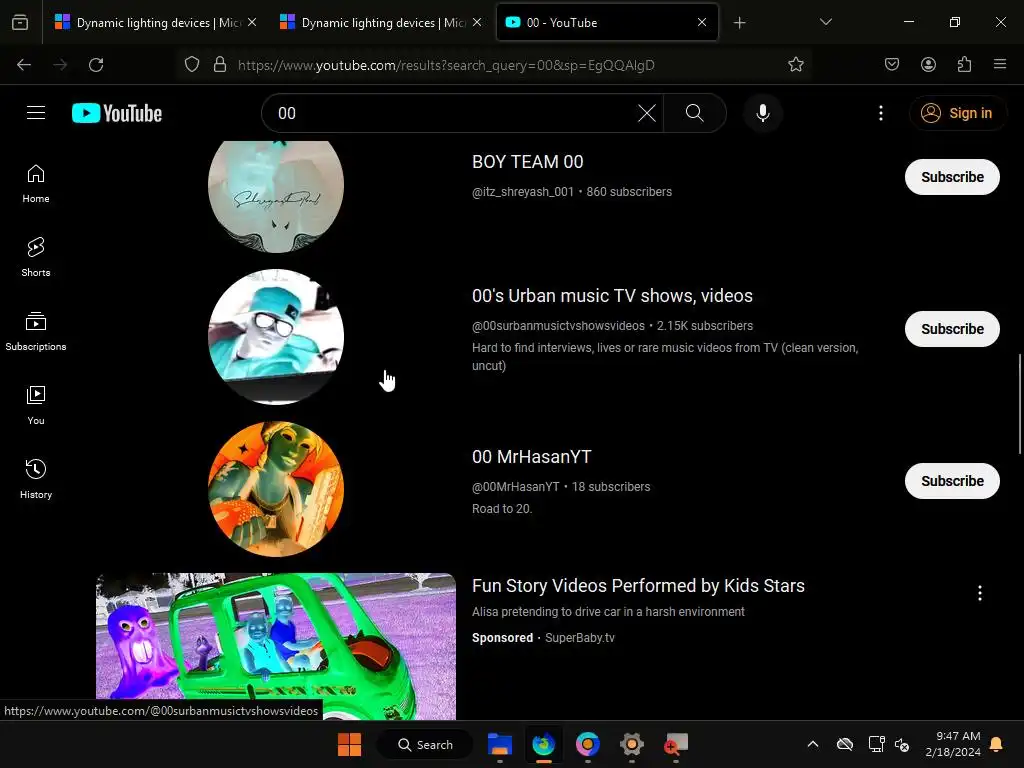Sign in to YouTube
The height and width of the screenshot is (768, 1024).
pyautogui.click(x=957, y=113)
